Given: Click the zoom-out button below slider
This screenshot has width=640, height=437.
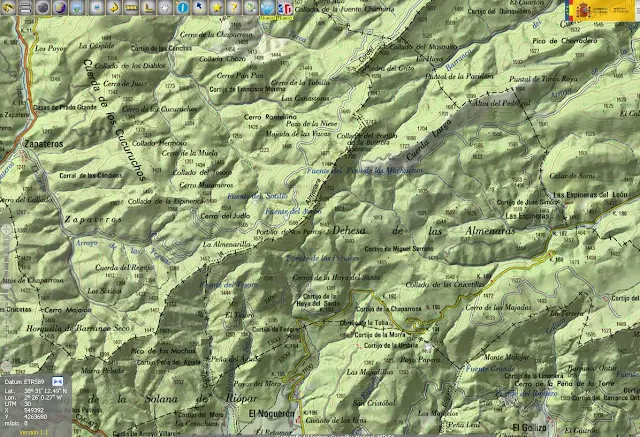Looking at the screenshot, I should coord(6,366).
